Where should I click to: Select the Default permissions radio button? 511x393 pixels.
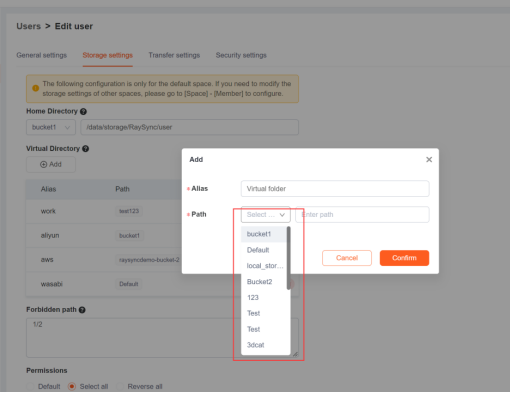30,387
